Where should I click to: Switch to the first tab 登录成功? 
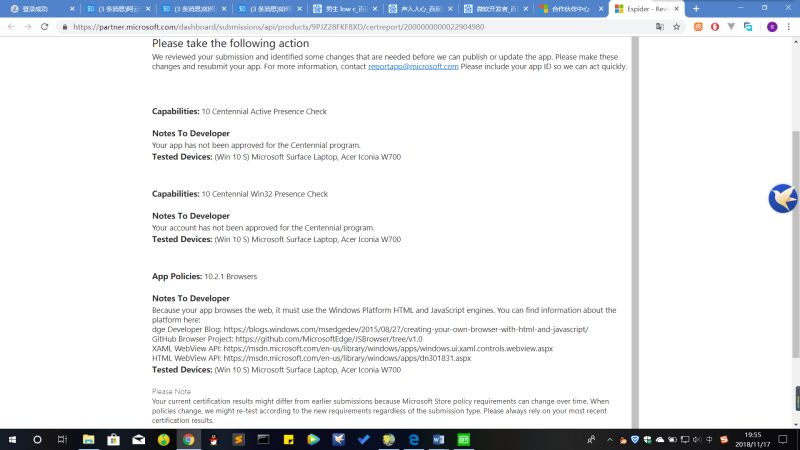tap(43, 9)
